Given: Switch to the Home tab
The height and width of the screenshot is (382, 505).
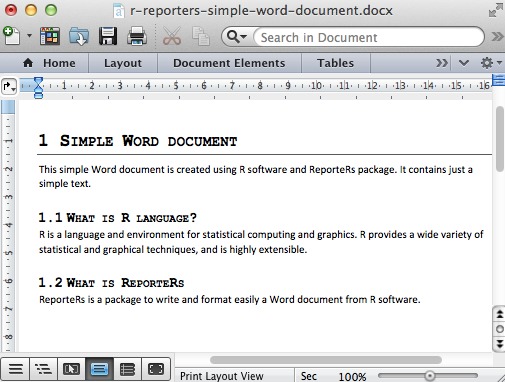Looking at the screenshot, I should point(49,63).
